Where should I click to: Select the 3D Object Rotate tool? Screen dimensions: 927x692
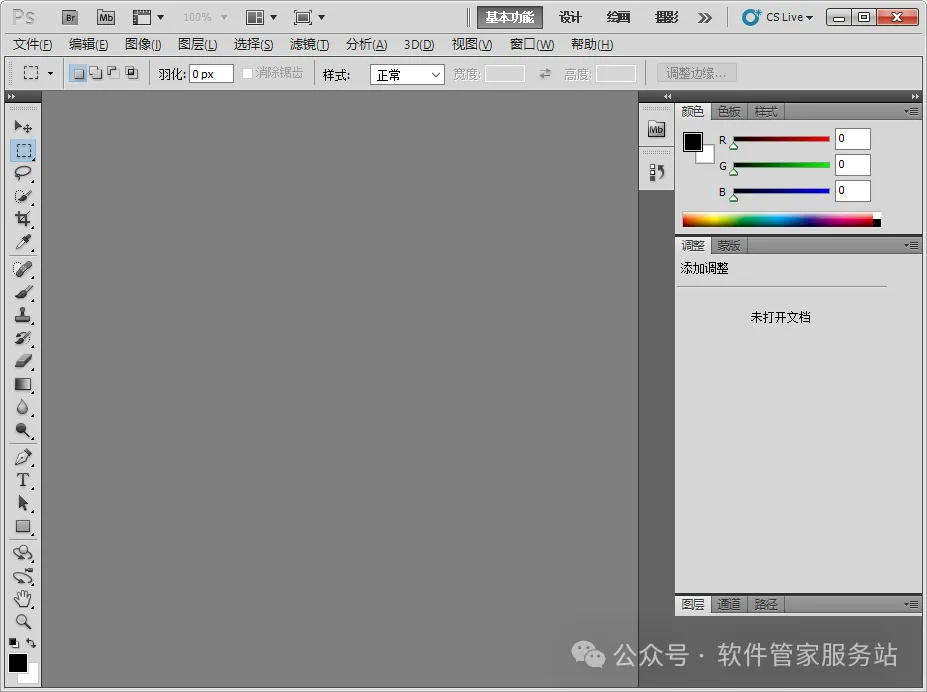coord(23,553)
